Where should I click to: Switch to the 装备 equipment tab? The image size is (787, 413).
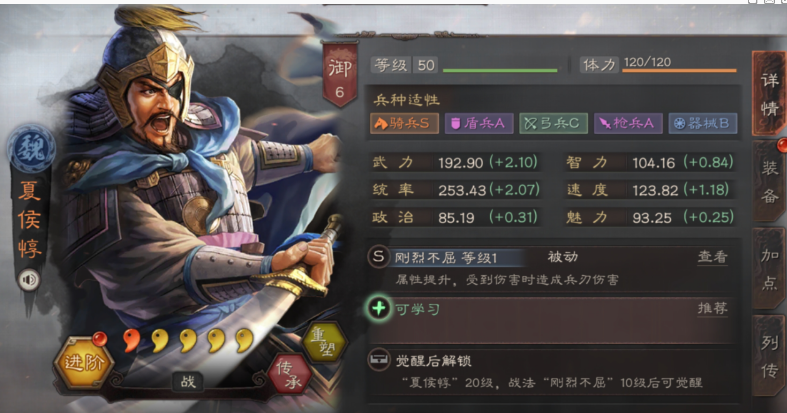tap(769, 181)
